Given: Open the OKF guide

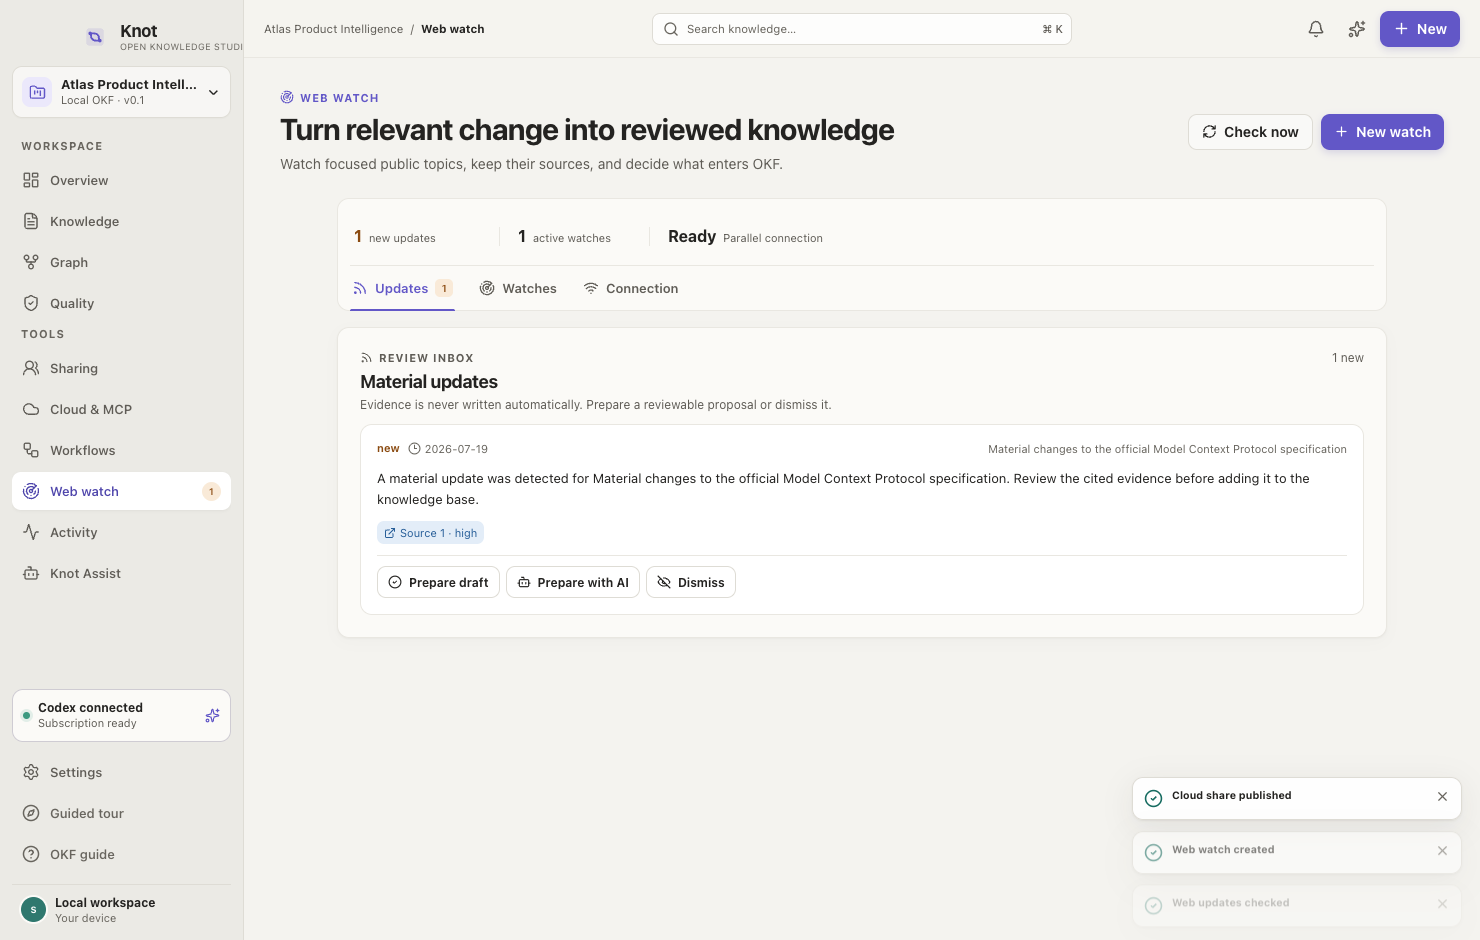Looking at the screenshot, I should pos(121,854).
